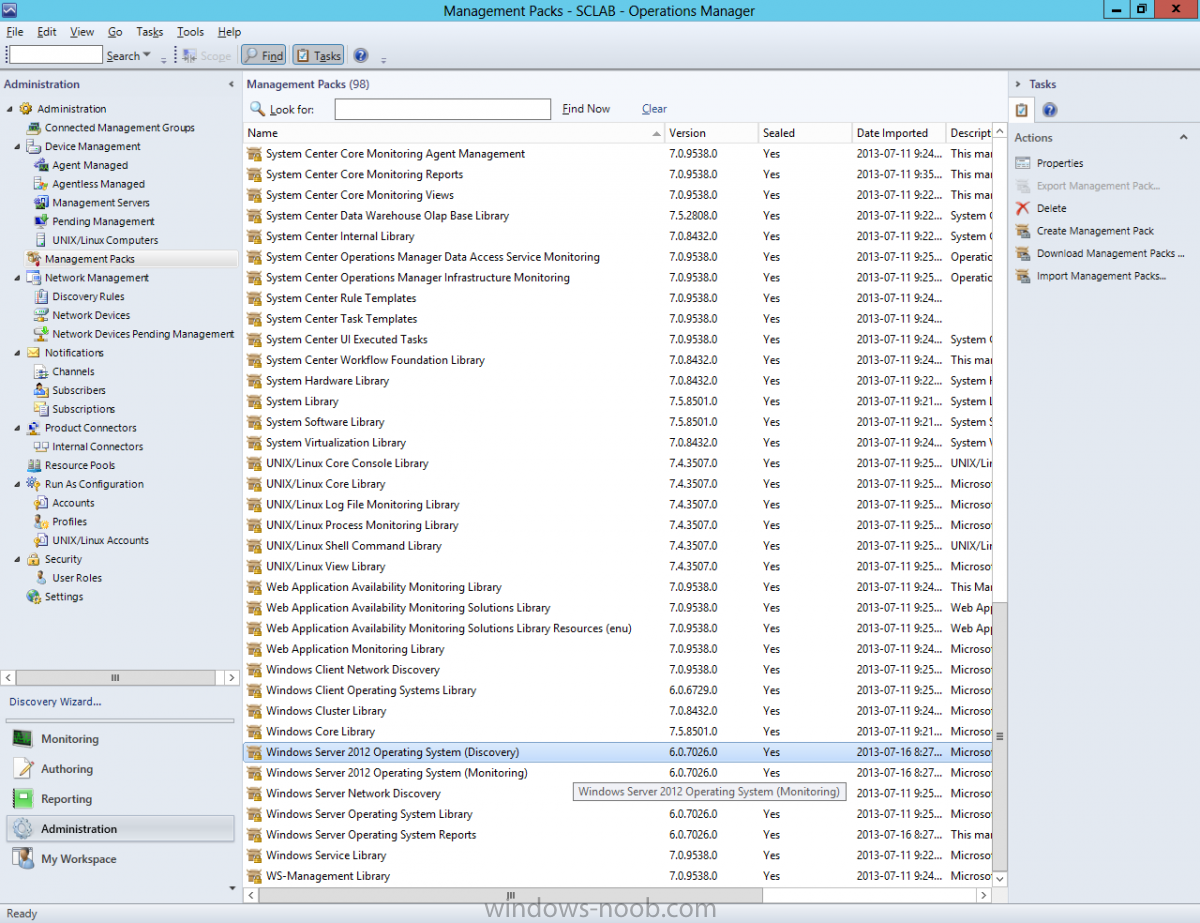Click the Connected Management Groups icon
This screenshot has width=1200, height=923.
click(35, 128)
